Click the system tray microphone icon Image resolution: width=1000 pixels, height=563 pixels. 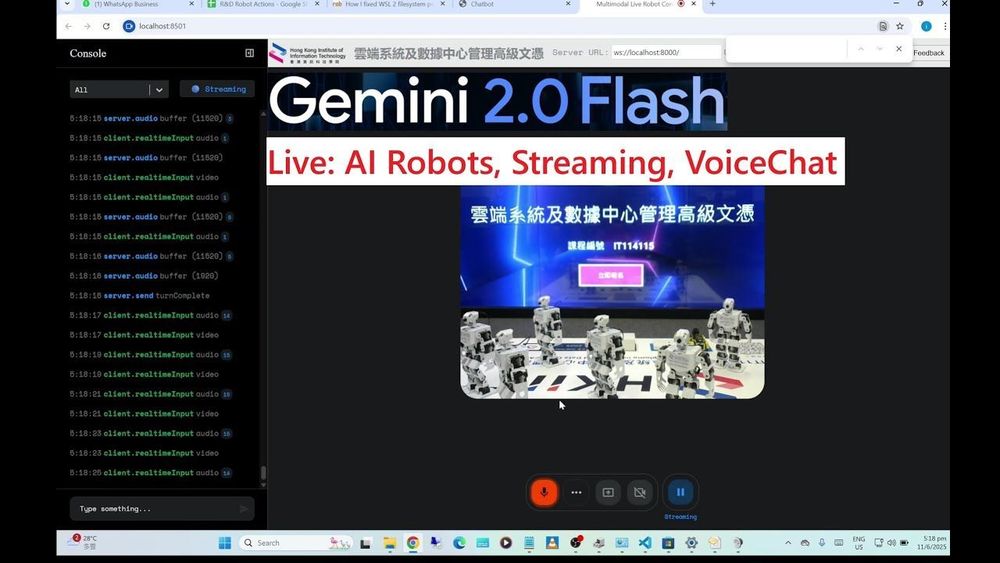pos(822,543)
